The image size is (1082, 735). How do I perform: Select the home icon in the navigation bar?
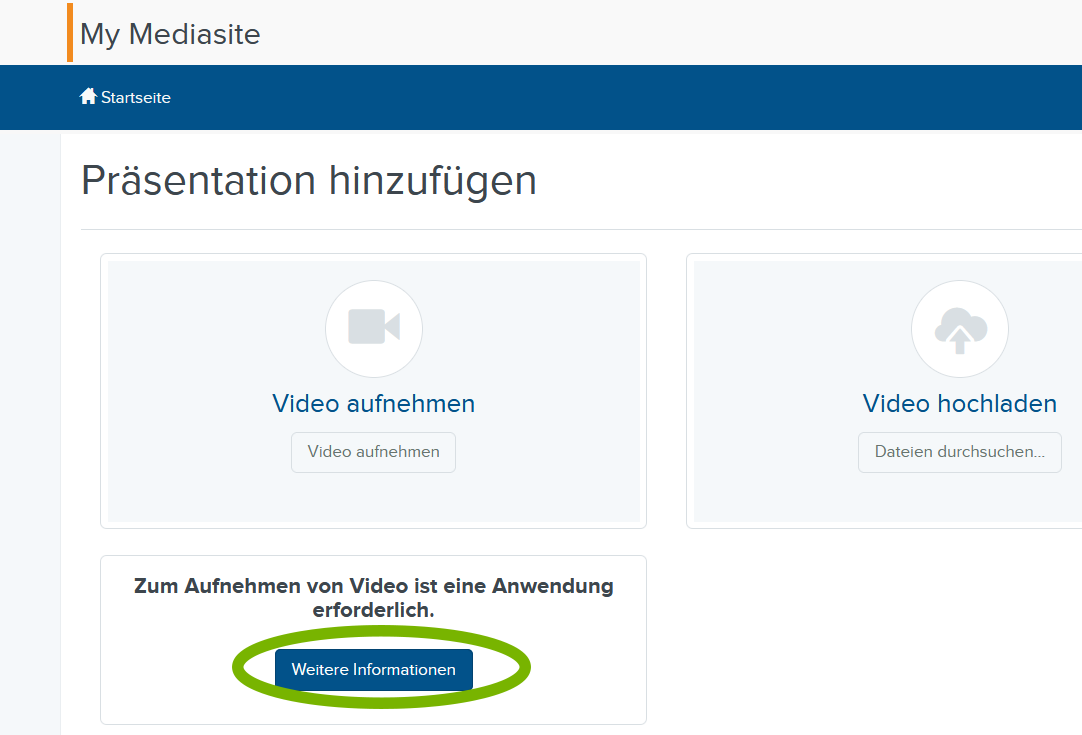[x=88, y=96]
